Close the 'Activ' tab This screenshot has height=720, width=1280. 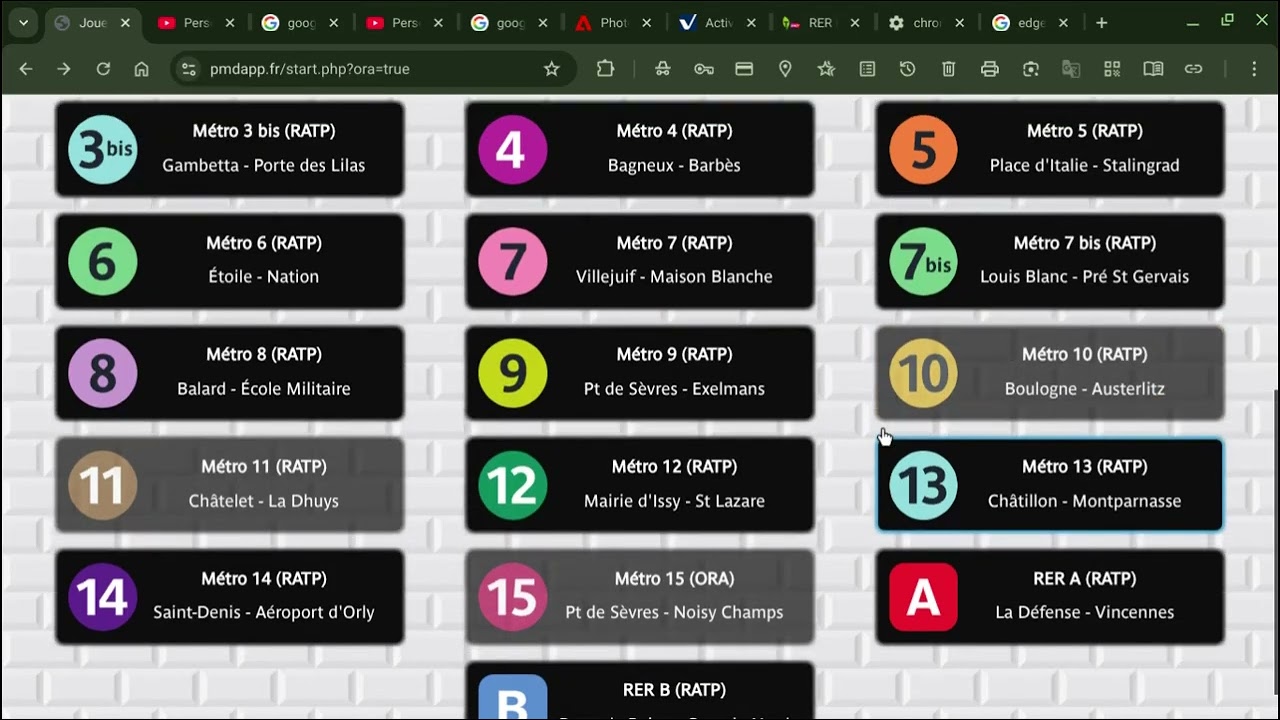[751, 23]
